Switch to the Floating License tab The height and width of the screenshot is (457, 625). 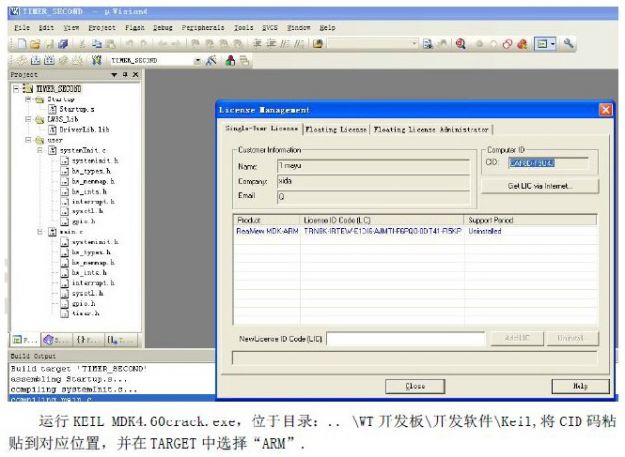tap(336, 129)
